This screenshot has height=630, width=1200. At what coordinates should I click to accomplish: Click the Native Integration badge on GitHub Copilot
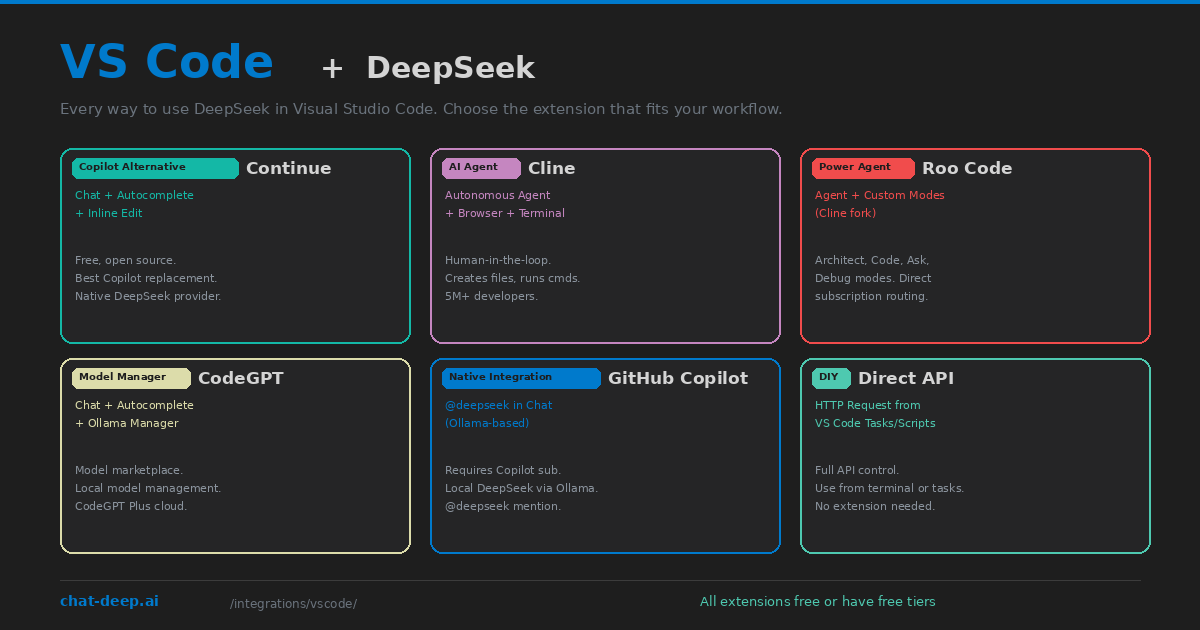(x=521, y=378)
